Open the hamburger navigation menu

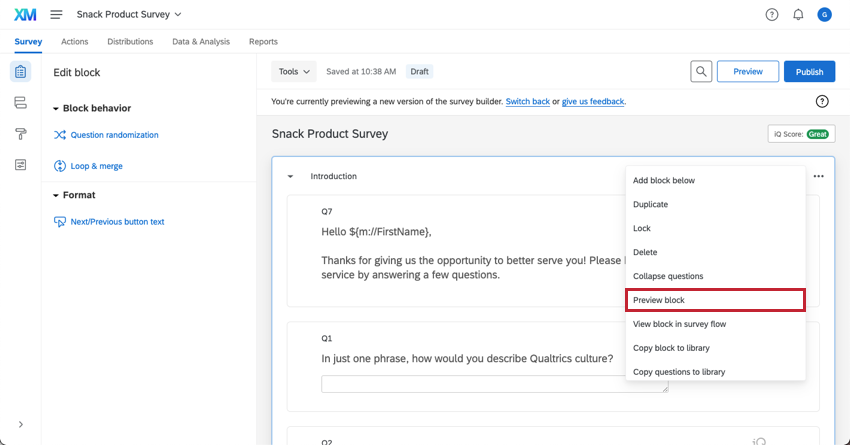56,15
